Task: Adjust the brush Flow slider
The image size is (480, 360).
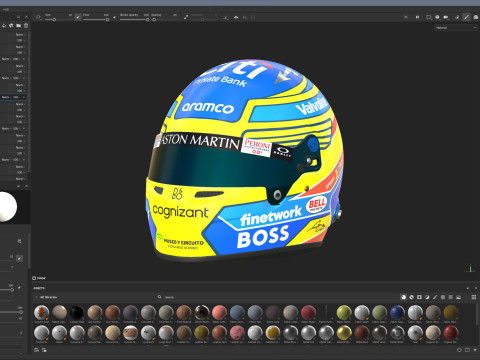Action: (96, 20)
